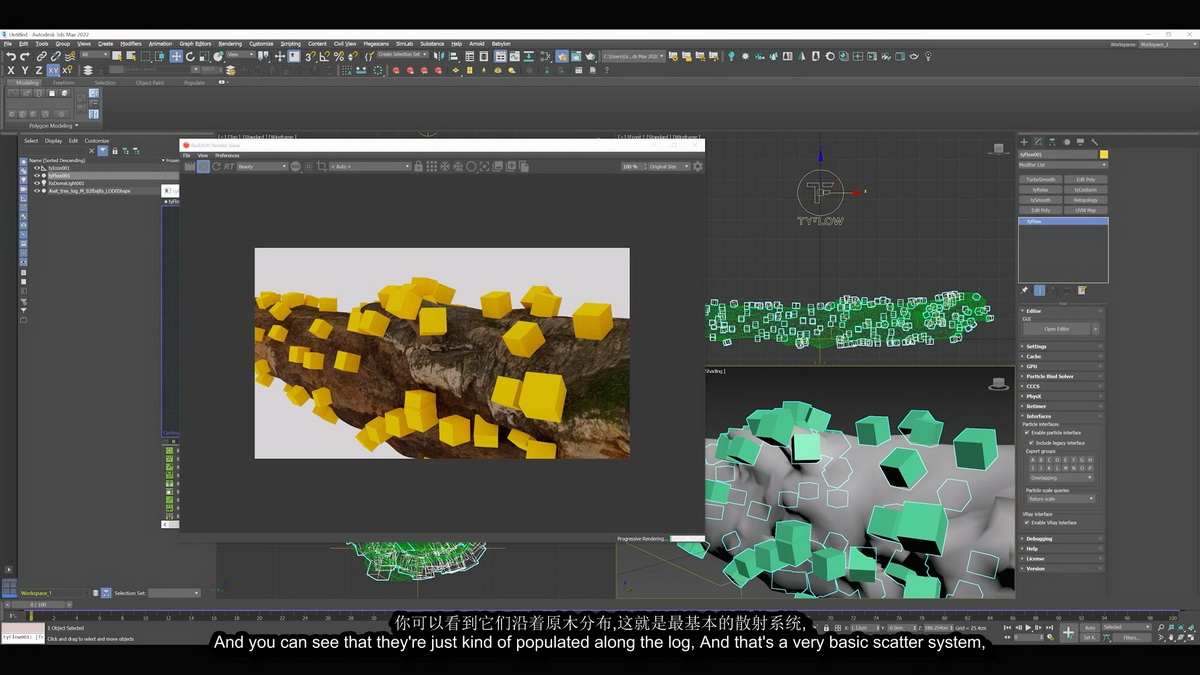Click the tyConform modifier button

pyautogui.click(x=1085, y=190)
